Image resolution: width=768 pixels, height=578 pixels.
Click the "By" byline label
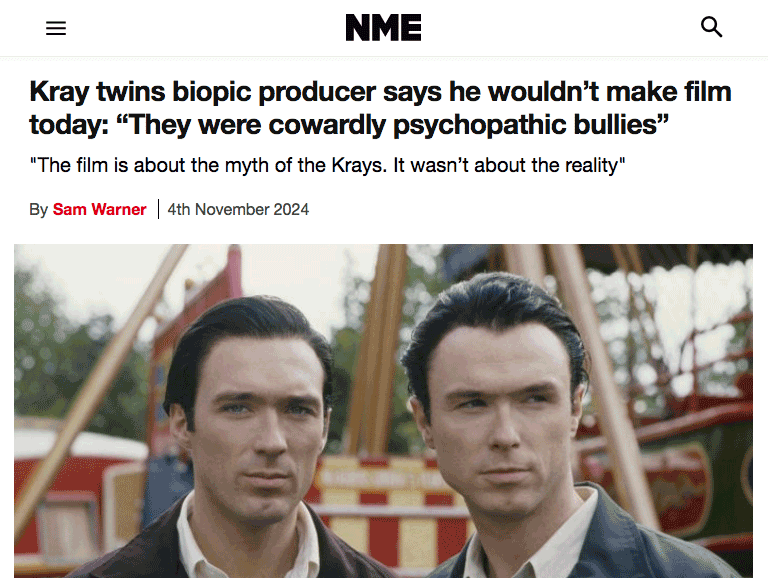coord(38,210)
